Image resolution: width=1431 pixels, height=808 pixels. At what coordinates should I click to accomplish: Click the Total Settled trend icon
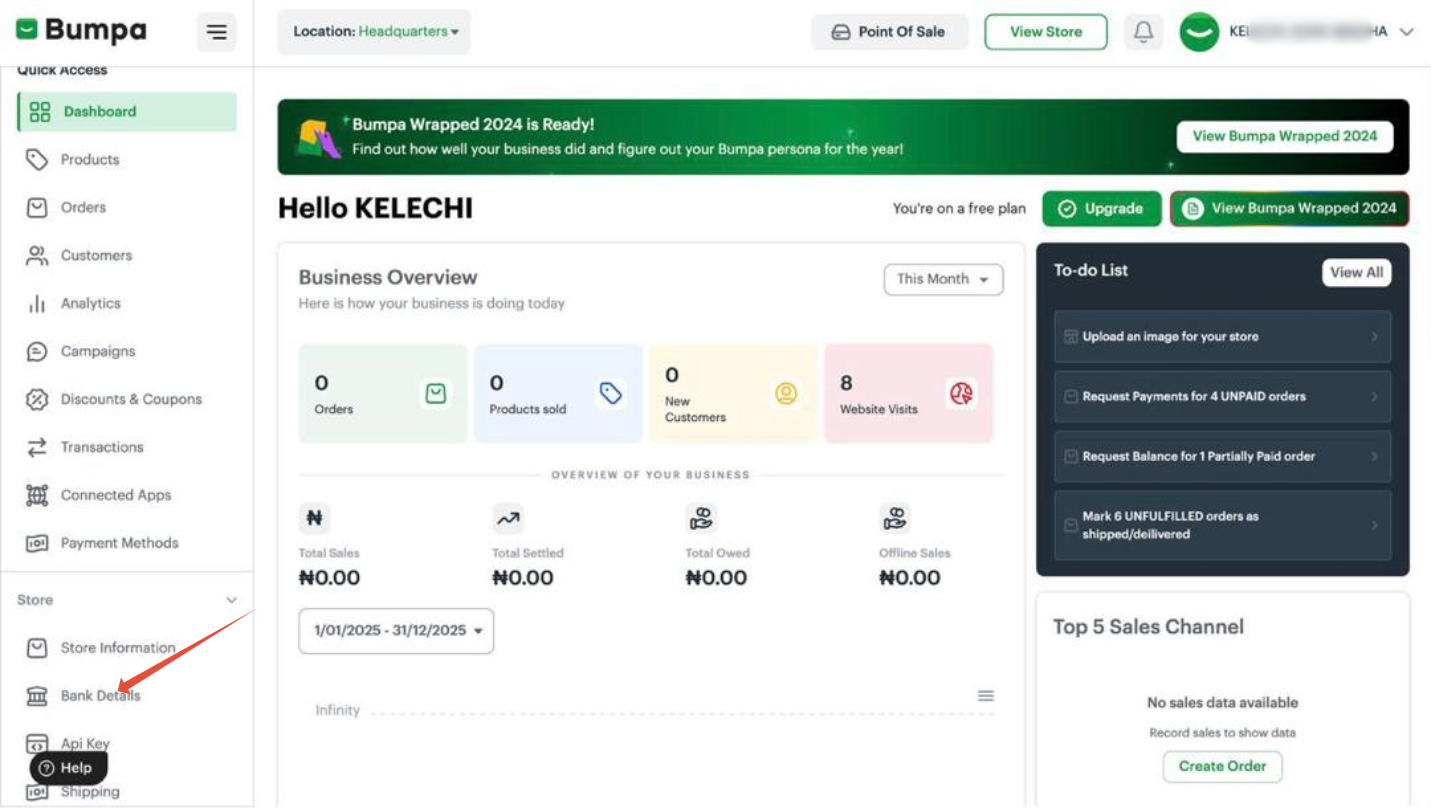point(508,518)
